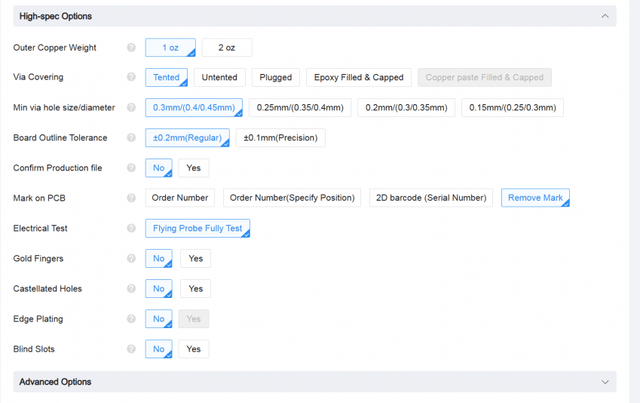Collapse the High-spec Options section chevron
The height and width of the screenshot is (403, 640).
click(x=604, y=16)
